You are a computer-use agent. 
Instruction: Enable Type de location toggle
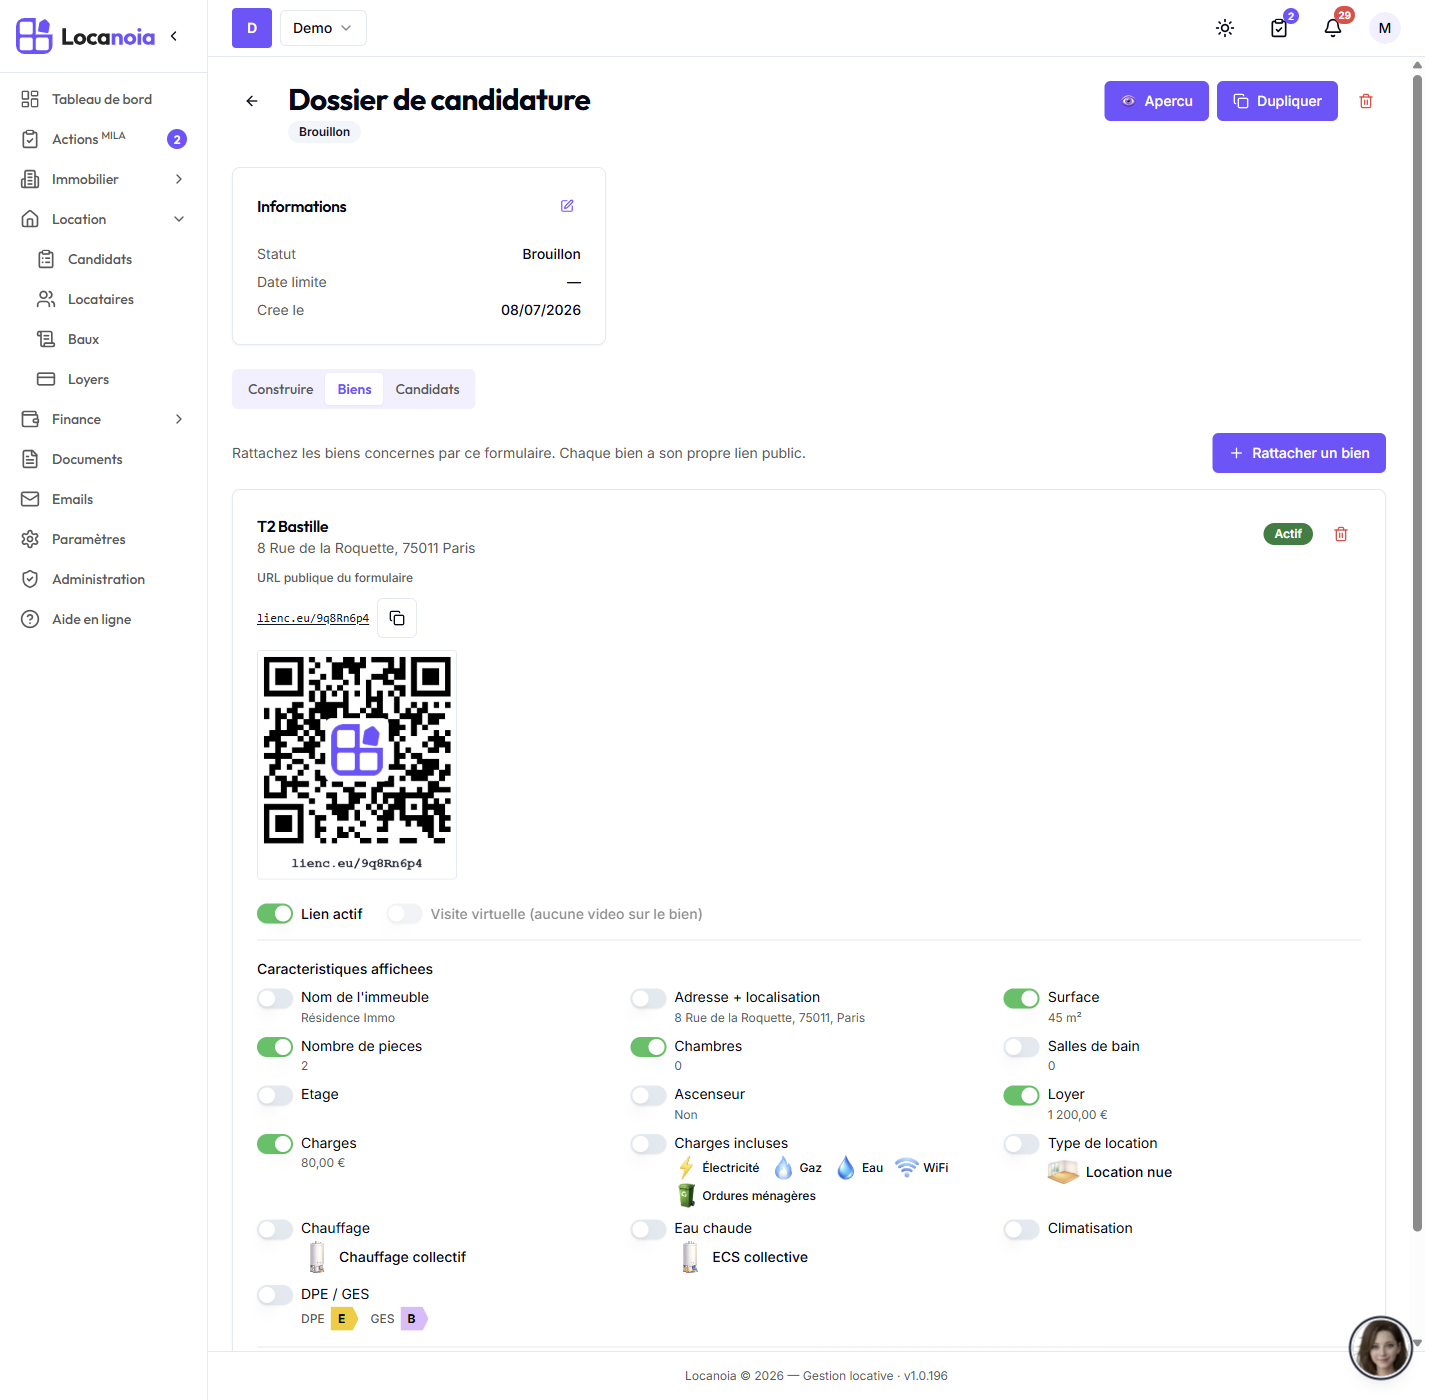(x=1022, y=1144)
